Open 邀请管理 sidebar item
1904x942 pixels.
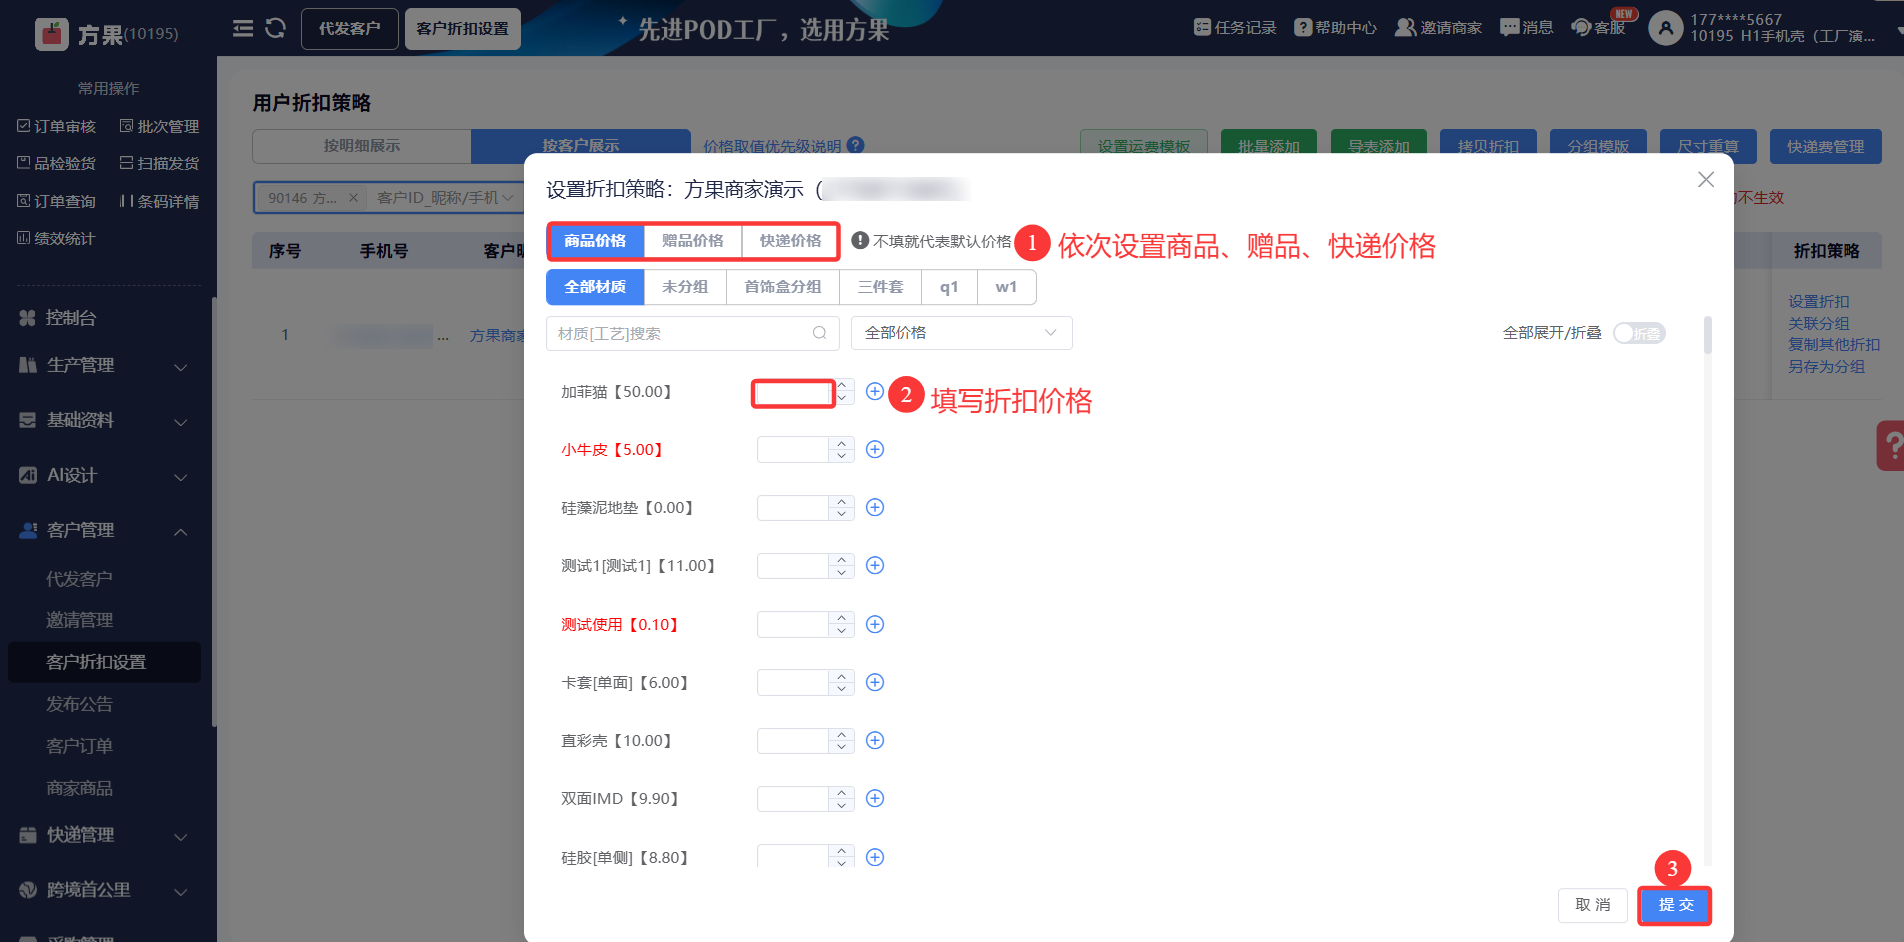pos(80,620)
